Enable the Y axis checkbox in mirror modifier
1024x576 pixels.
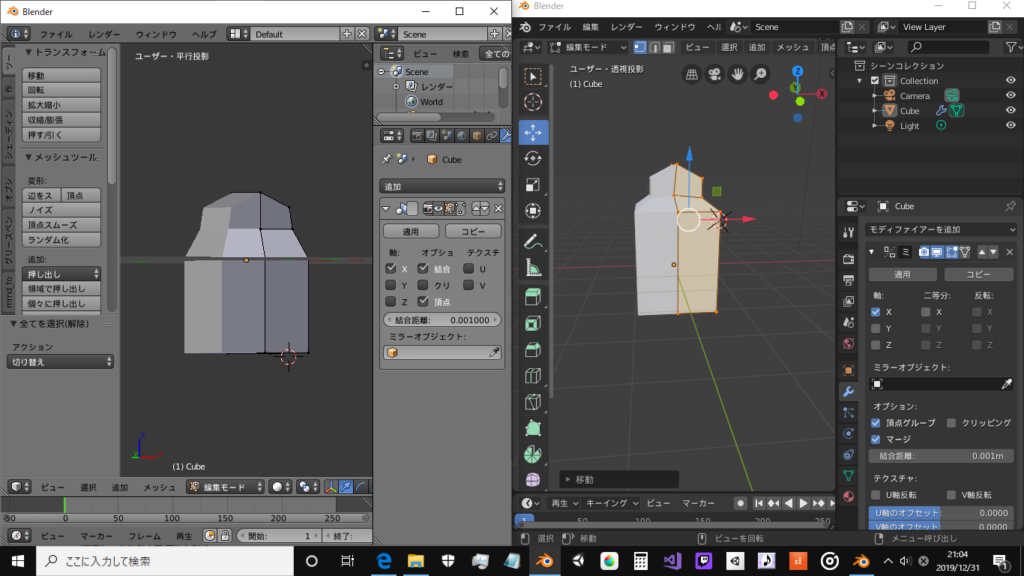click(876, 328)
